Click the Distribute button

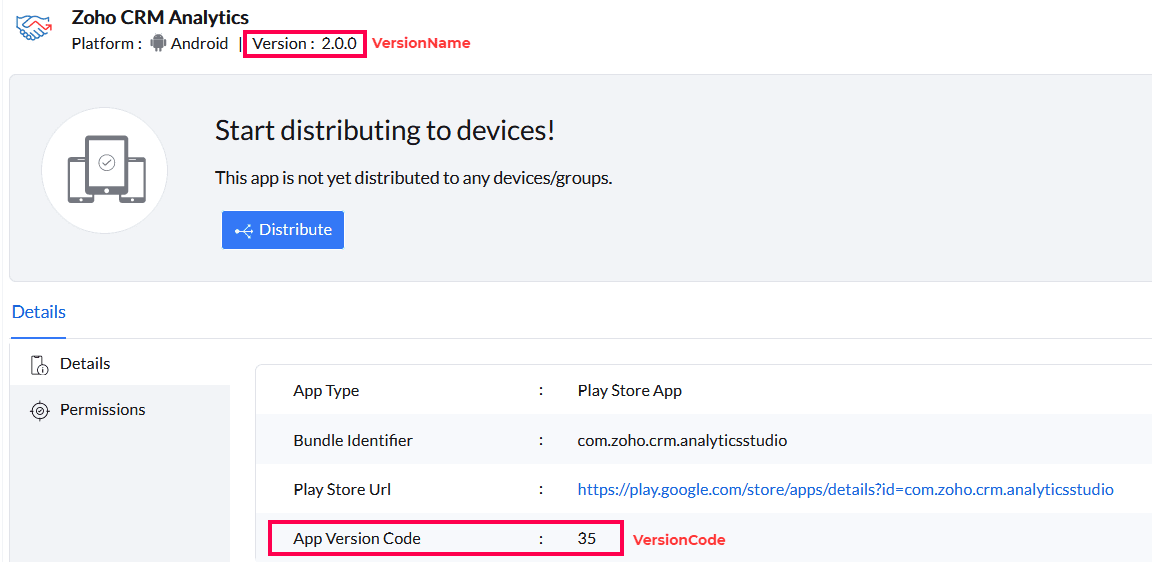coord(283,230)
